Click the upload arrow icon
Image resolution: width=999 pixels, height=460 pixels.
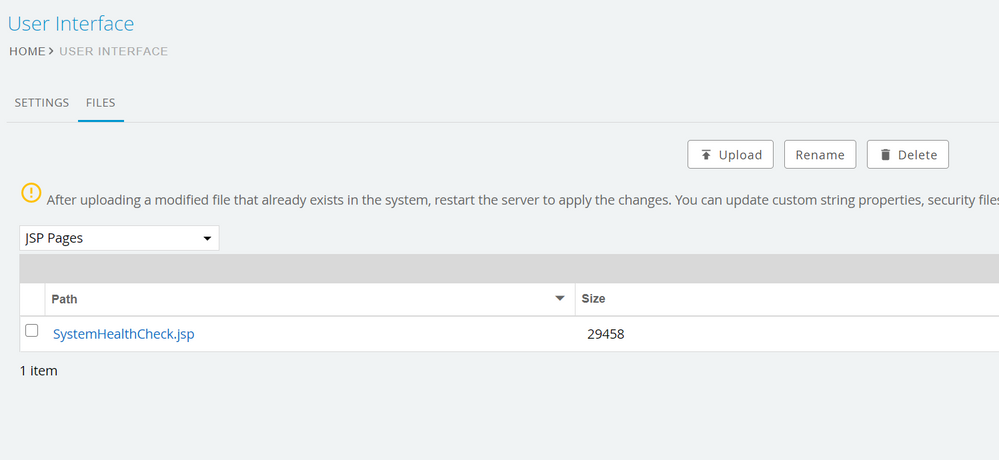pyautogui.click(x=706, y=155)
